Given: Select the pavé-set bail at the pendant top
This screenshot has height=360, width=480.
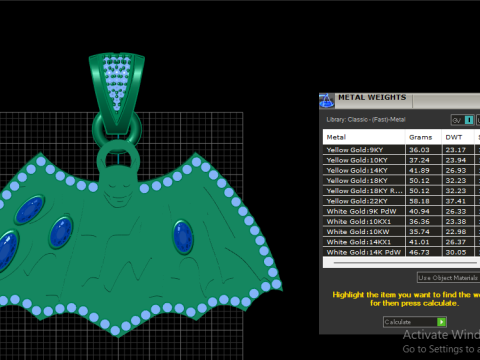Looking at the screenshot, I should pos(117,94).
